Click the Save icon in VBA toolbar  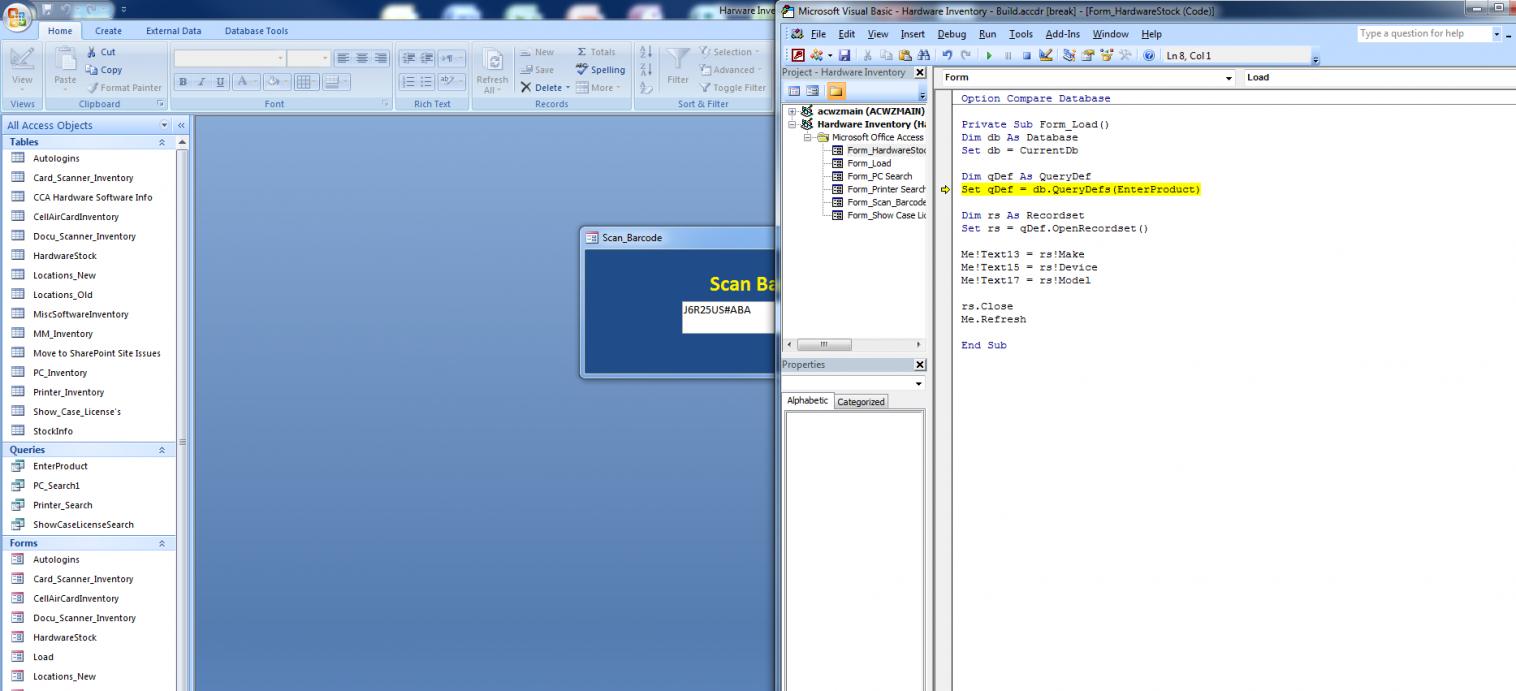[845, 56]
